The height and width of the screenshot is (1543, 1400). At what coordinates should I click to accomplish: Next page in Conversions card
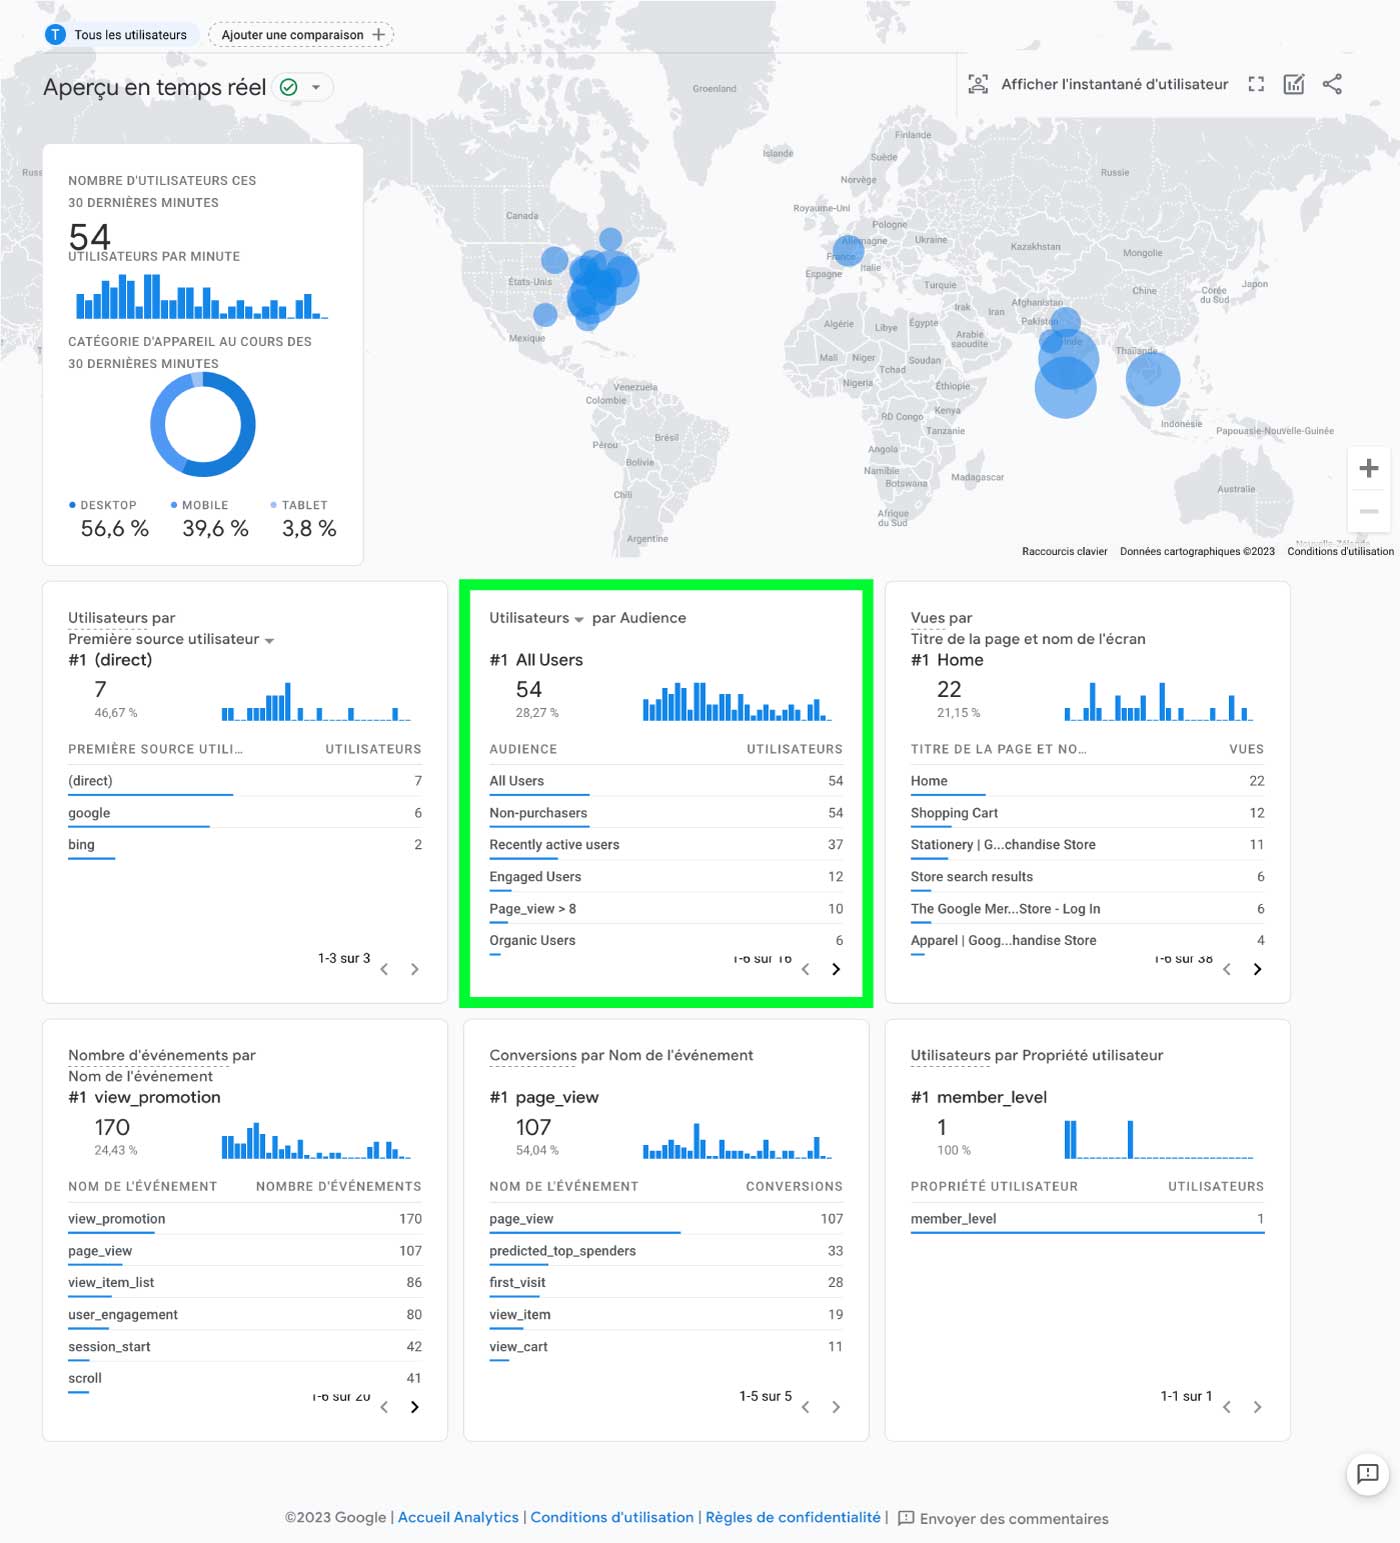coord(836,1407)
